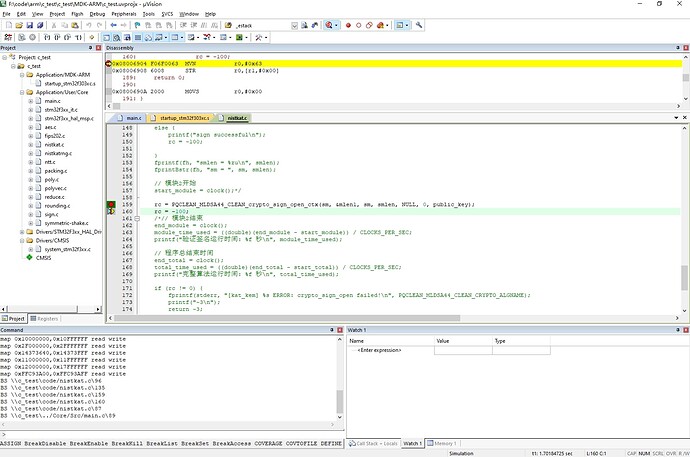
Task: Collapse the Application/MDK-ARM folder
Action: [x=22, y=75]
